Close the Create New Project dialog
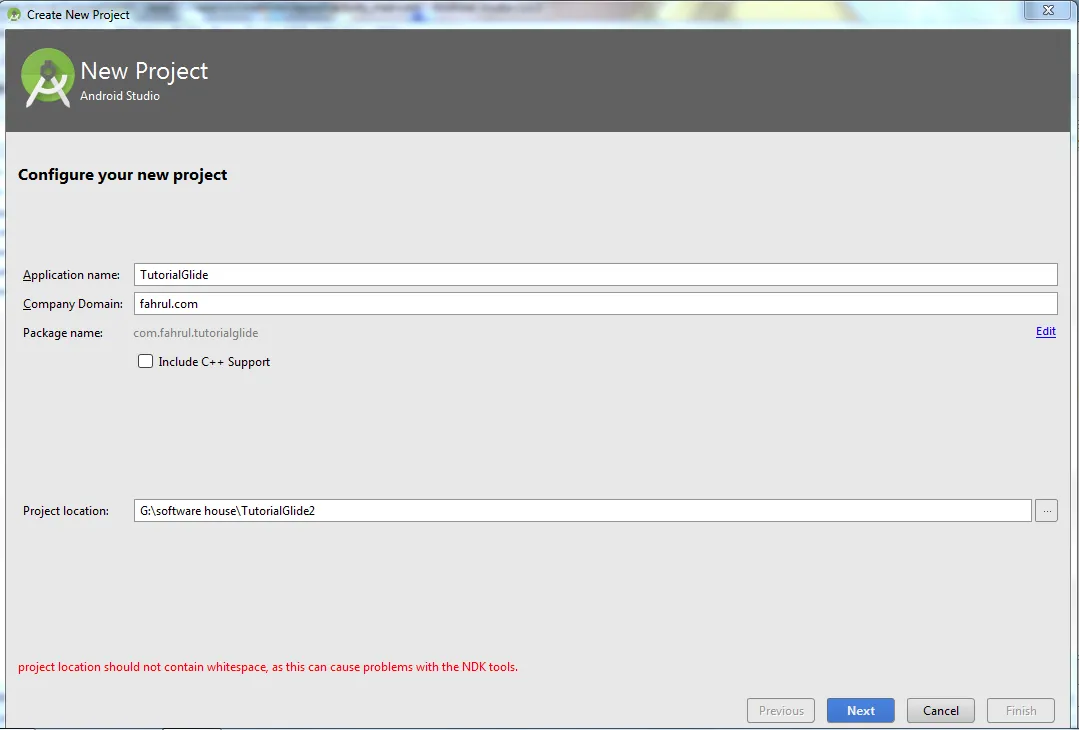 1048,10
